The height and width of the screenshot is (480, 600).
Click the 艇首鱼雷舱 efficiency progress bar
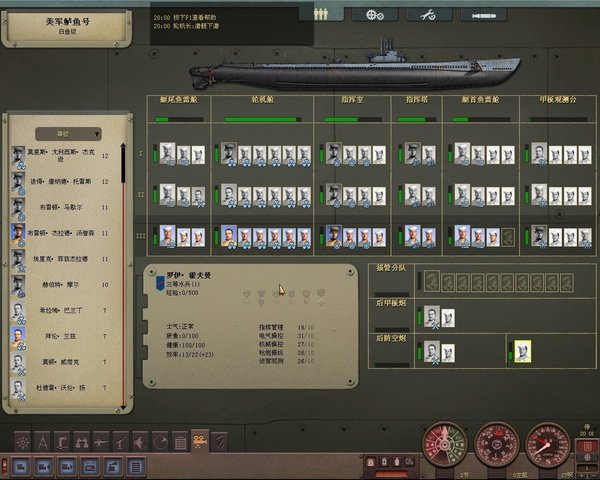pyautogui.click(x=481, y=119)
